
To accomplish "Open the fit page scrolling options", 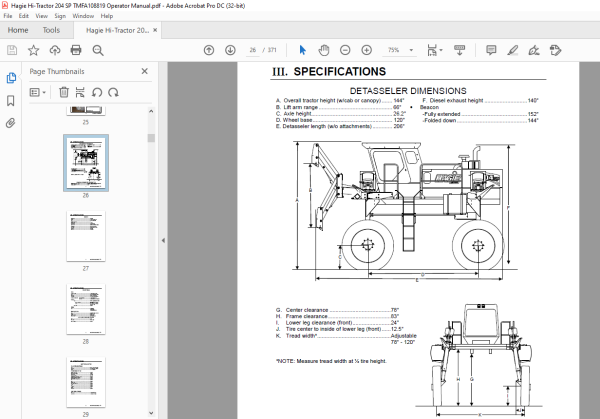I will tap(434, 50).
